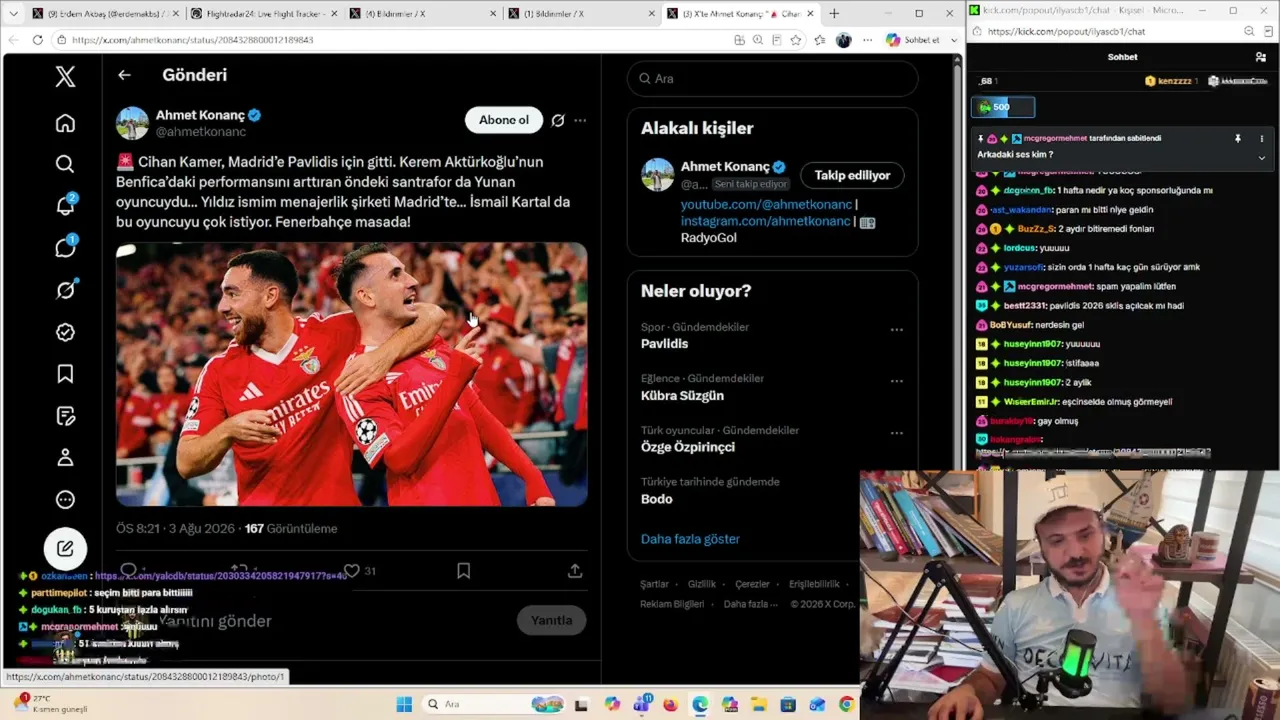Image resolution: width=1280 pixels, height=720 pixels.
Task: Open youtube.com/@ahmetkonanc link
Action: 766,204
